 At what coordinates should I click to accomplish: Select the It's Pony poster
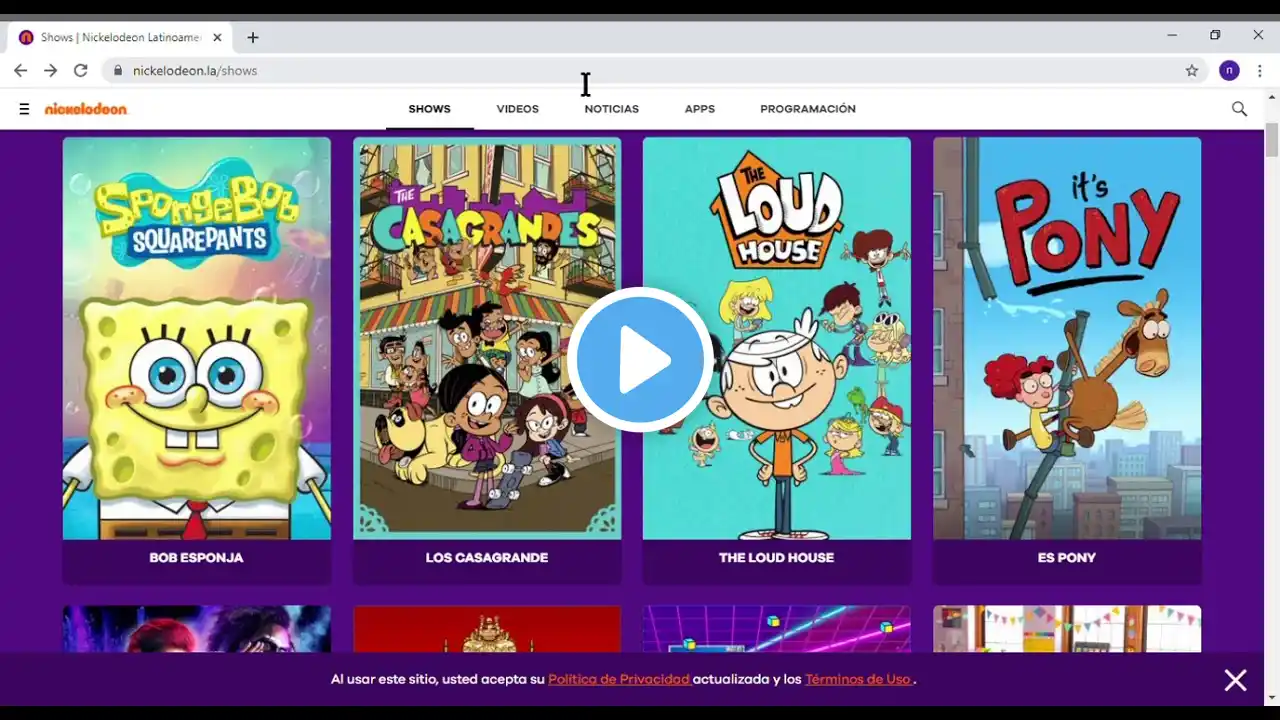pyautogui.click(x=1067, y=338)
